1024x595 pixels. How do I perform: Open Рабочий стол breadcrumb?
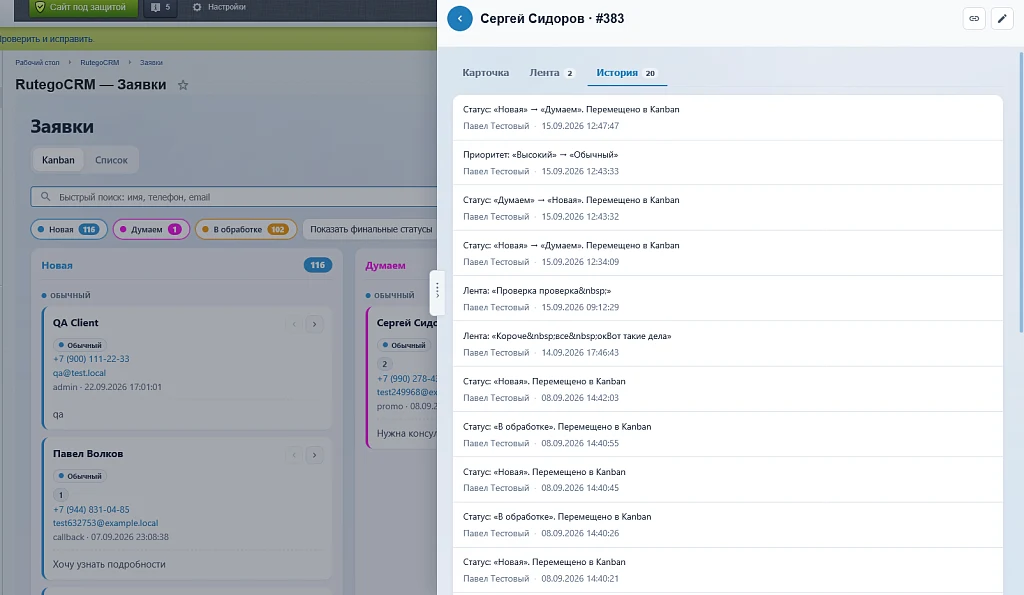tap(37, 63)
